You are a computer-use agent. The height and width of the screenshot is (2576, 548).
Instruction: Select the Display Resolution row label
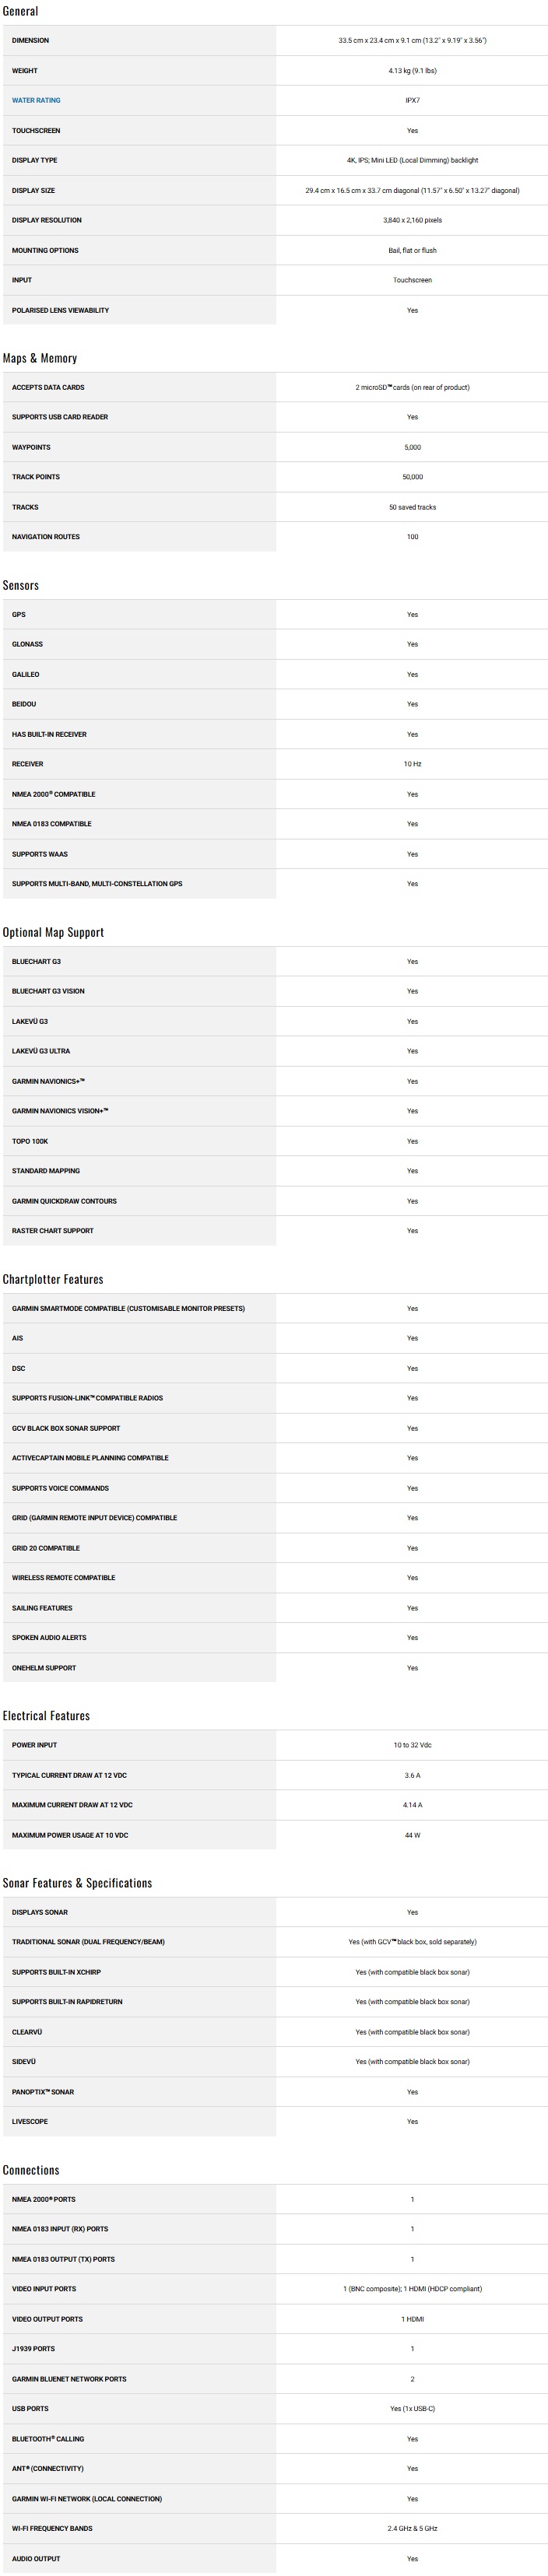point(47,220)
